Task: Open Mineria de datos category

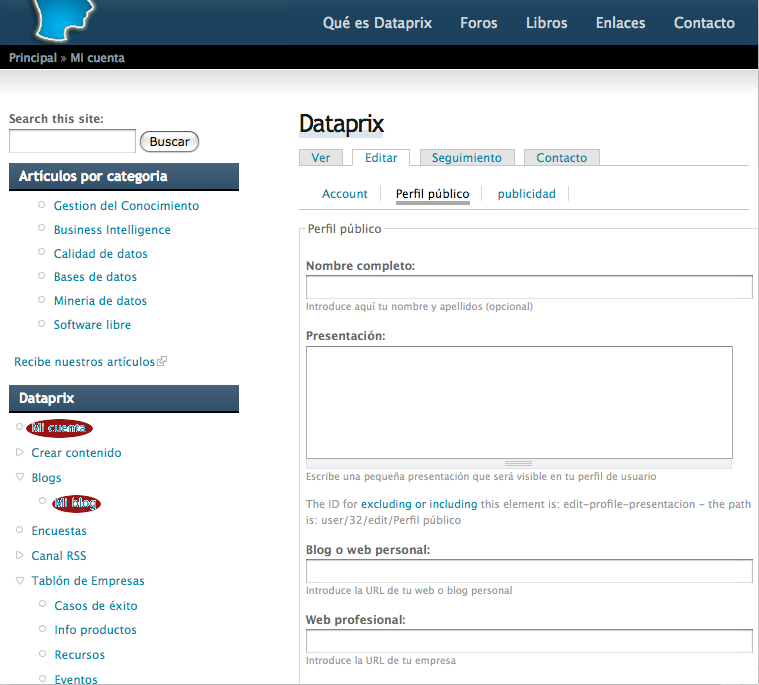Action: 100,301
